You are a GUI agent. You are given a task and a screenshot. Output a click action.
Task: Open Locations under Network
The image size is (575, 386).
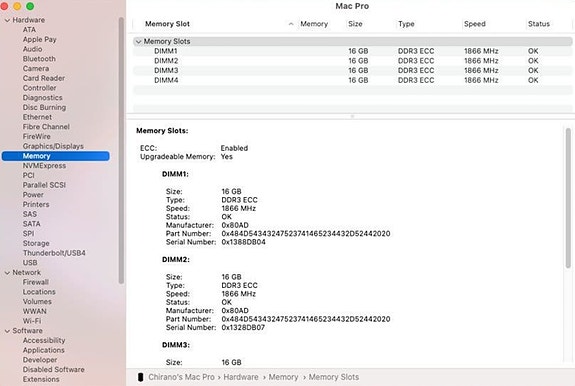point(39,292)
